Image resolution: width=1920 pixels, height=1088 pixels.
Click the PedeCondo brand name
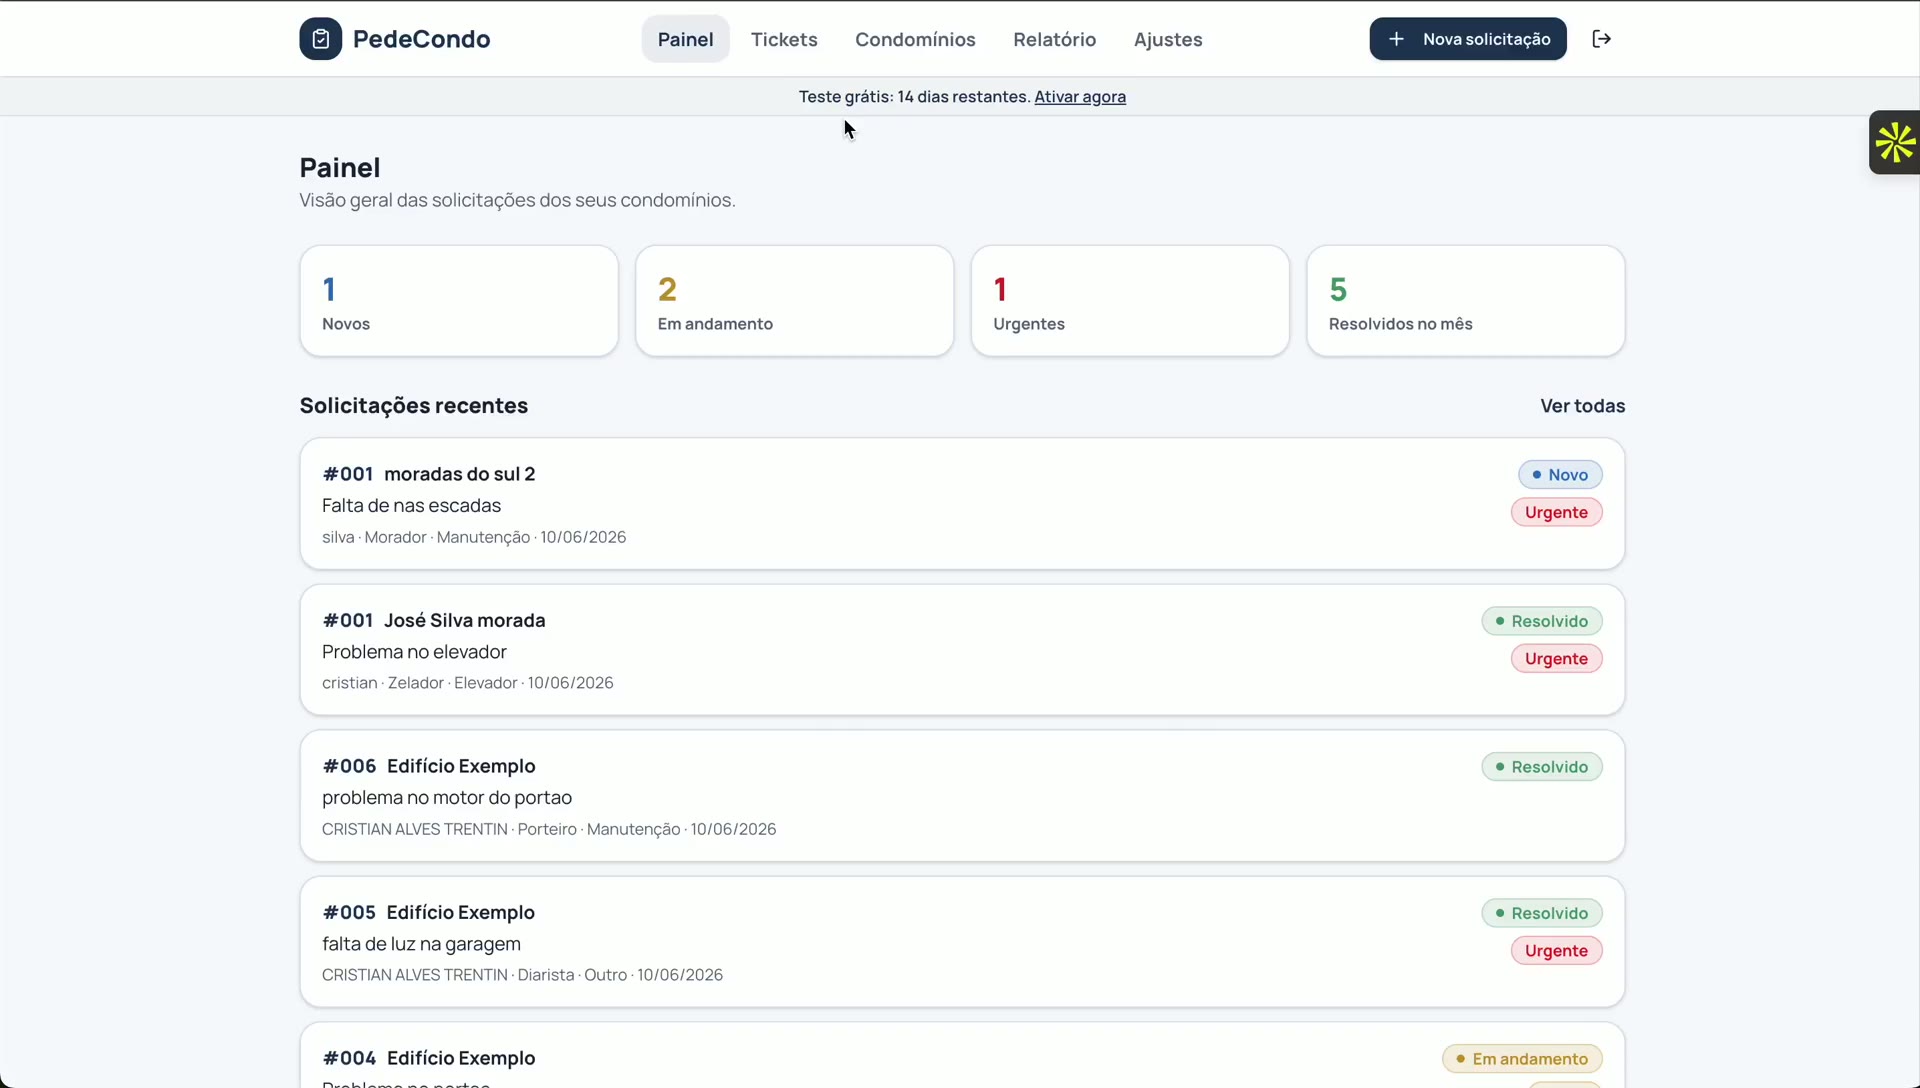(x=421, y=39)
